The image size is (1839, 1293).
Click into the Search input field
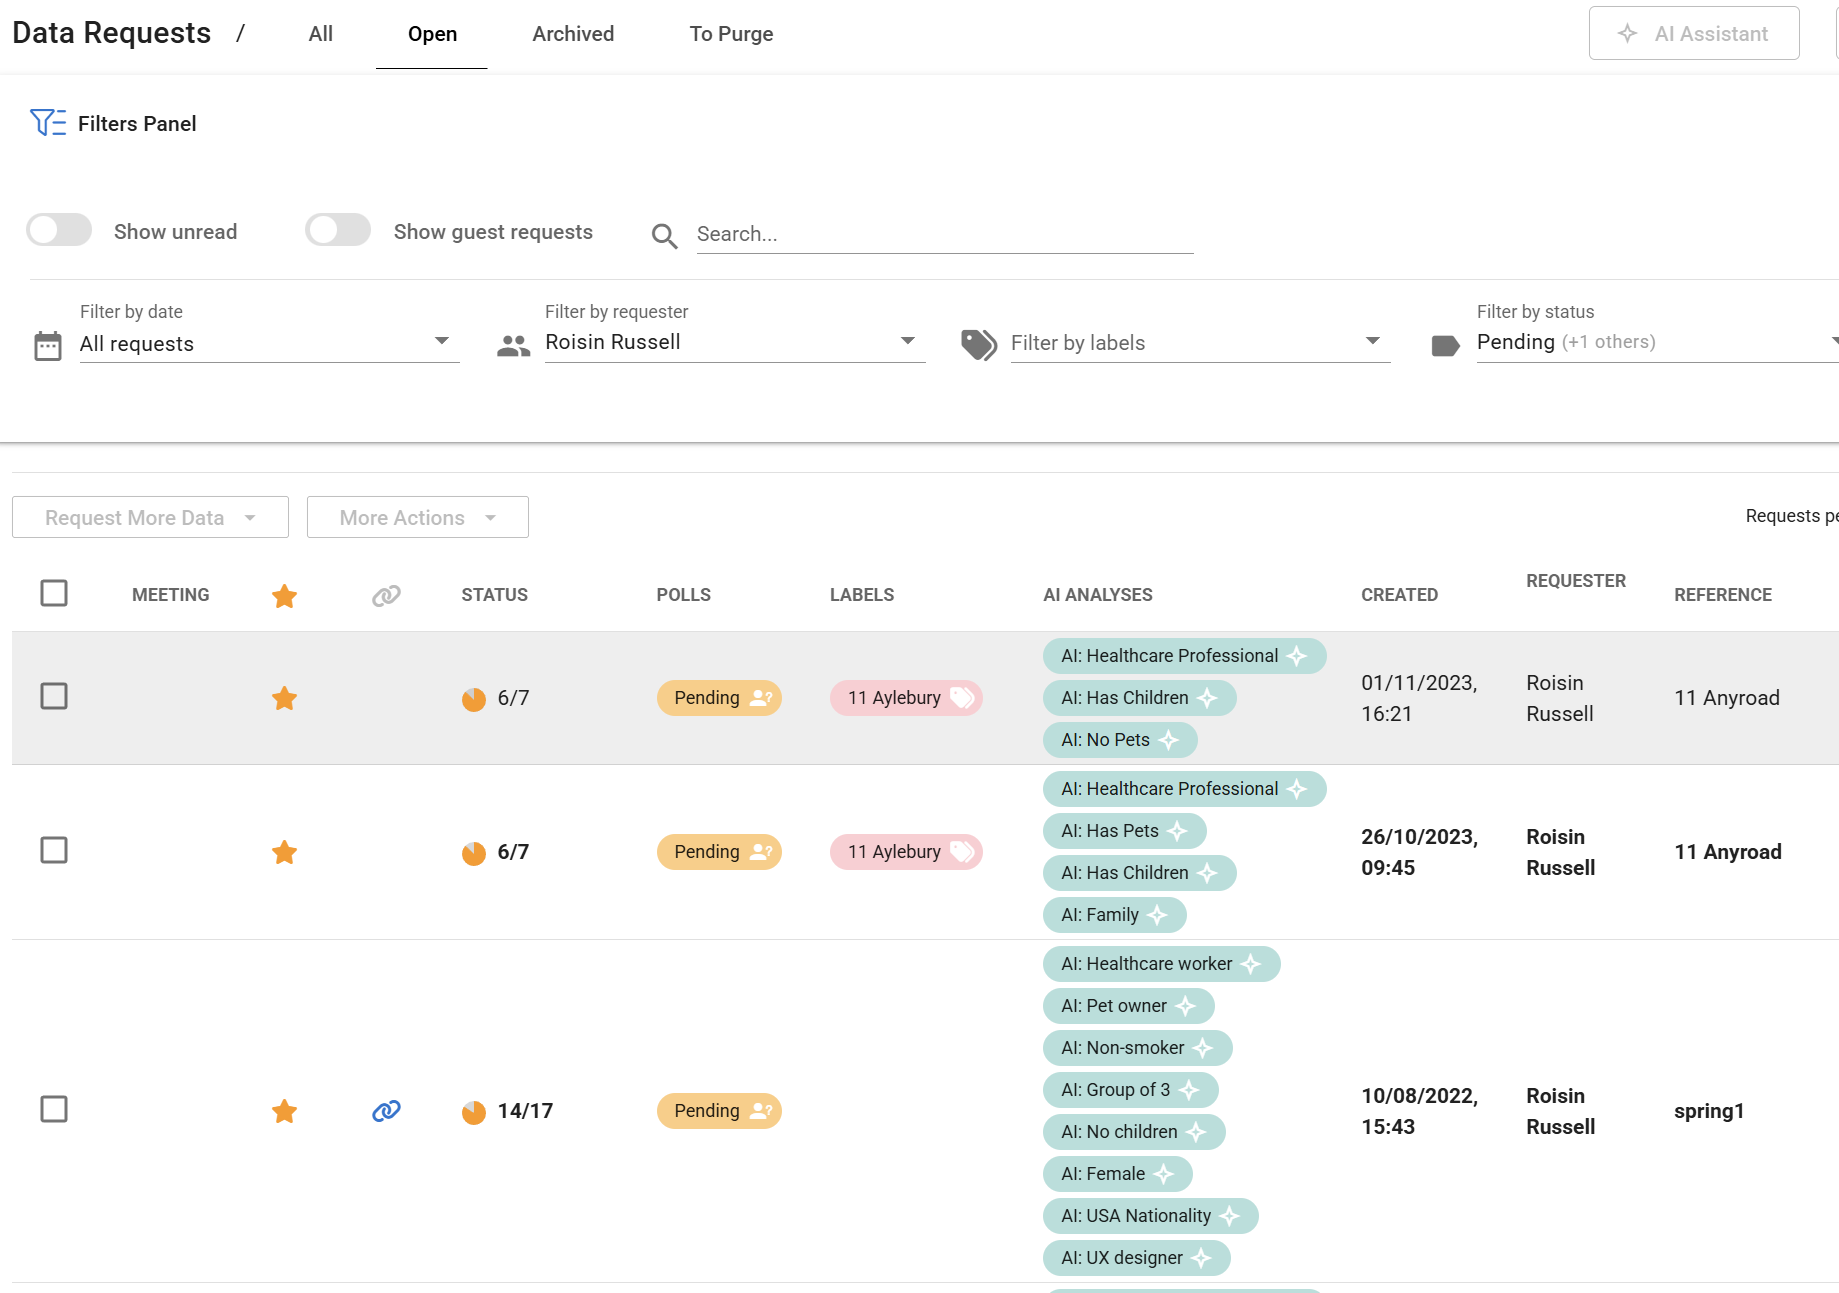coord(943,234)
